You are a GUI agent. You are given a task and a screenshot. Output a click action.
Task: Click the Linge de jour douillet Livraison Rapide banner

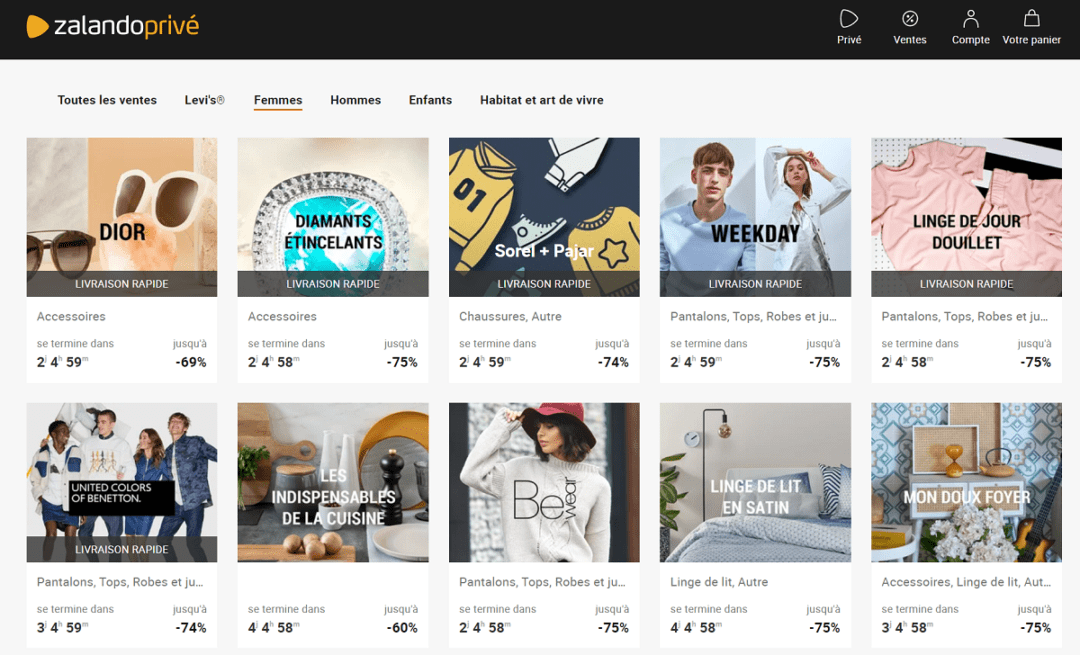(966, 284)
